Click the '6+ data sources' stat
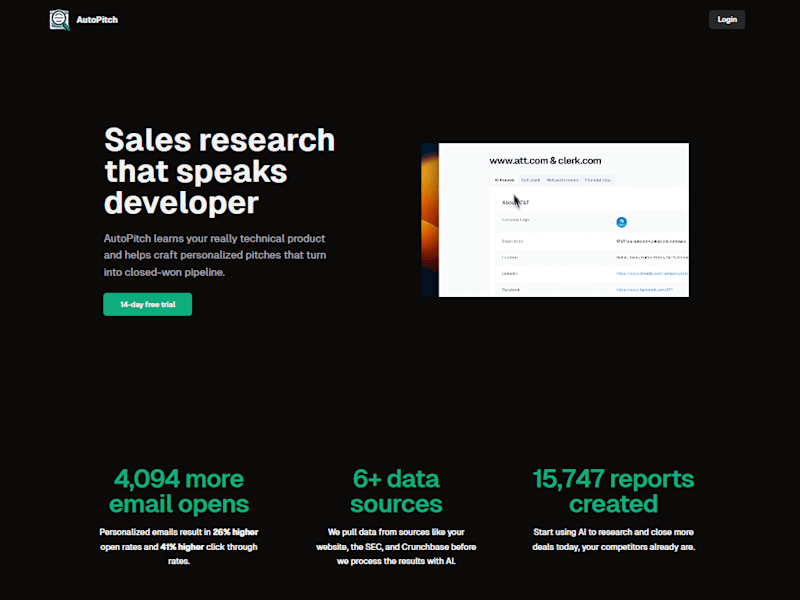This screenshot has height=600, width=800. point(396,491)
